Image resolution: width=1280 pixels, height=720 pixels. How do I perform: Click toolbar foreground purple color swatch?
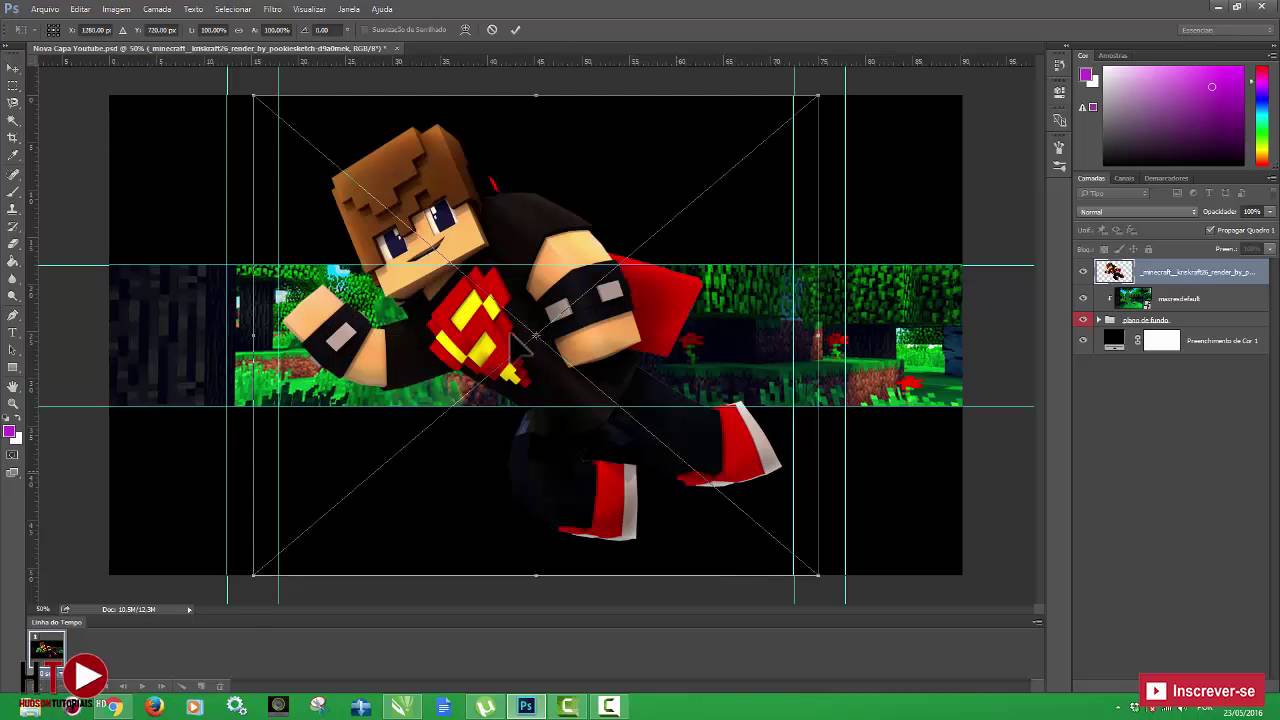pos(9,432)
